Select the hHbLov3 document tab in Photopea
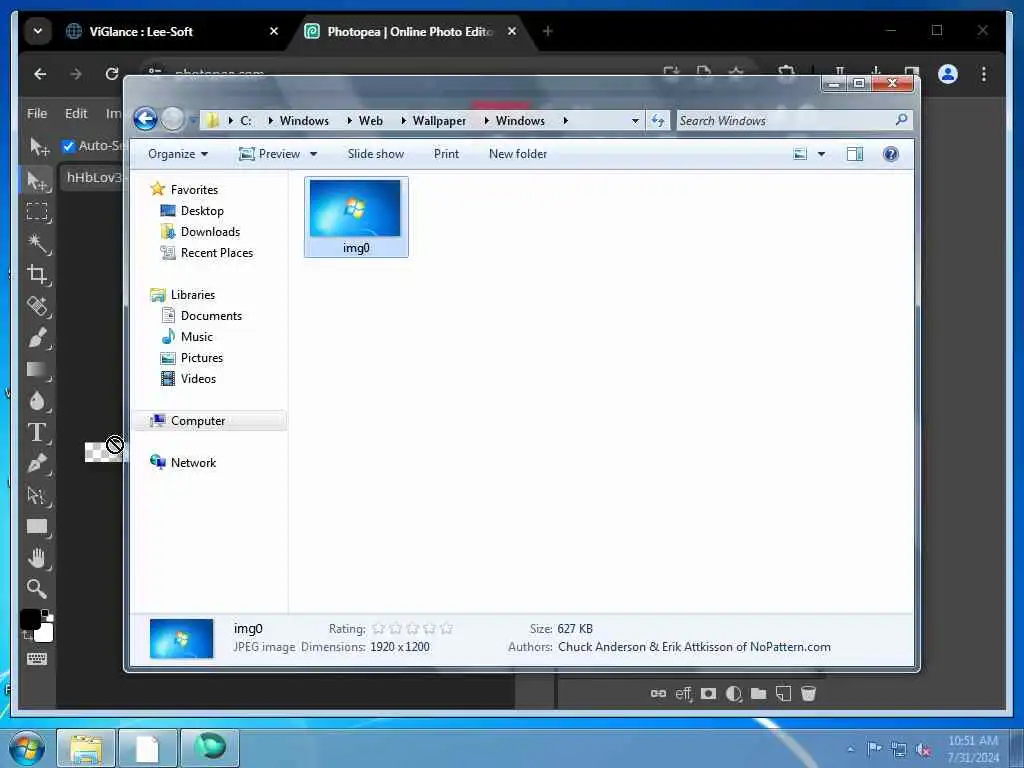The height and width of the screenshot is (768, 1024). 93,178
